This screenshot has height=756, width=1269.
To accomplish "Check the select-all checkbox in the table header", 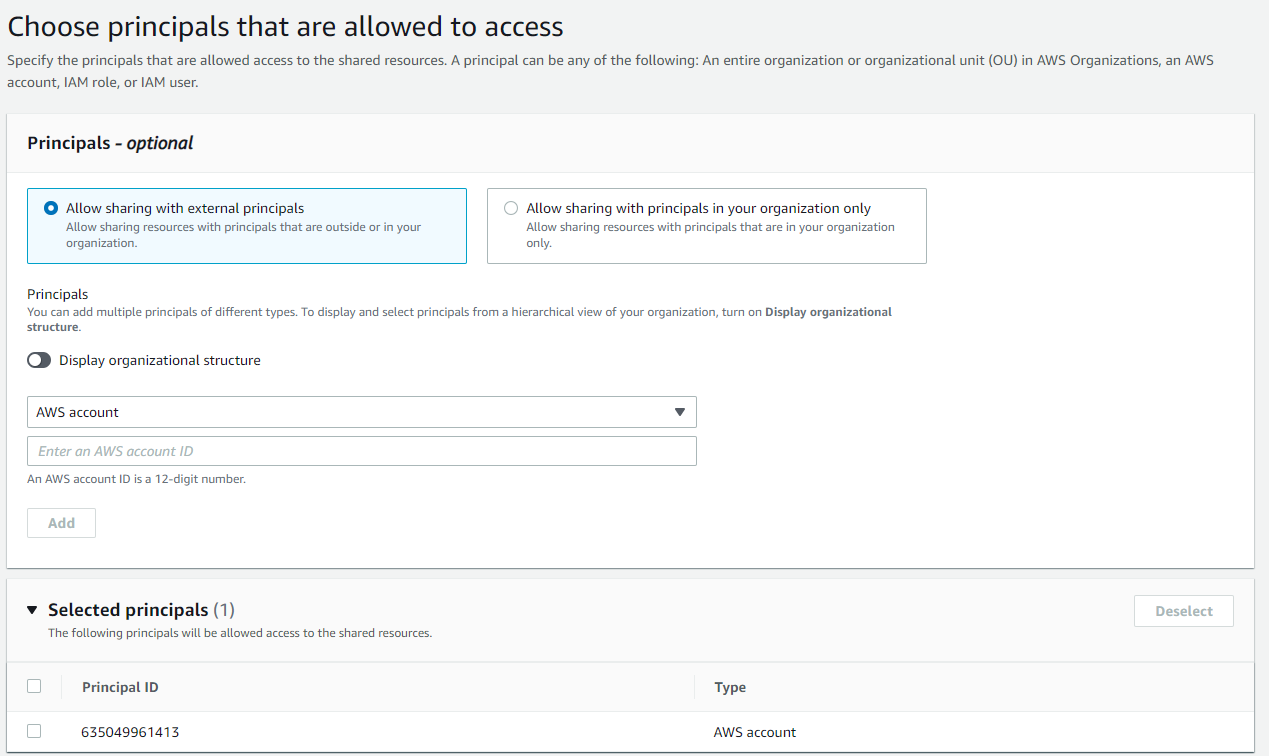I will pos(35,686).
